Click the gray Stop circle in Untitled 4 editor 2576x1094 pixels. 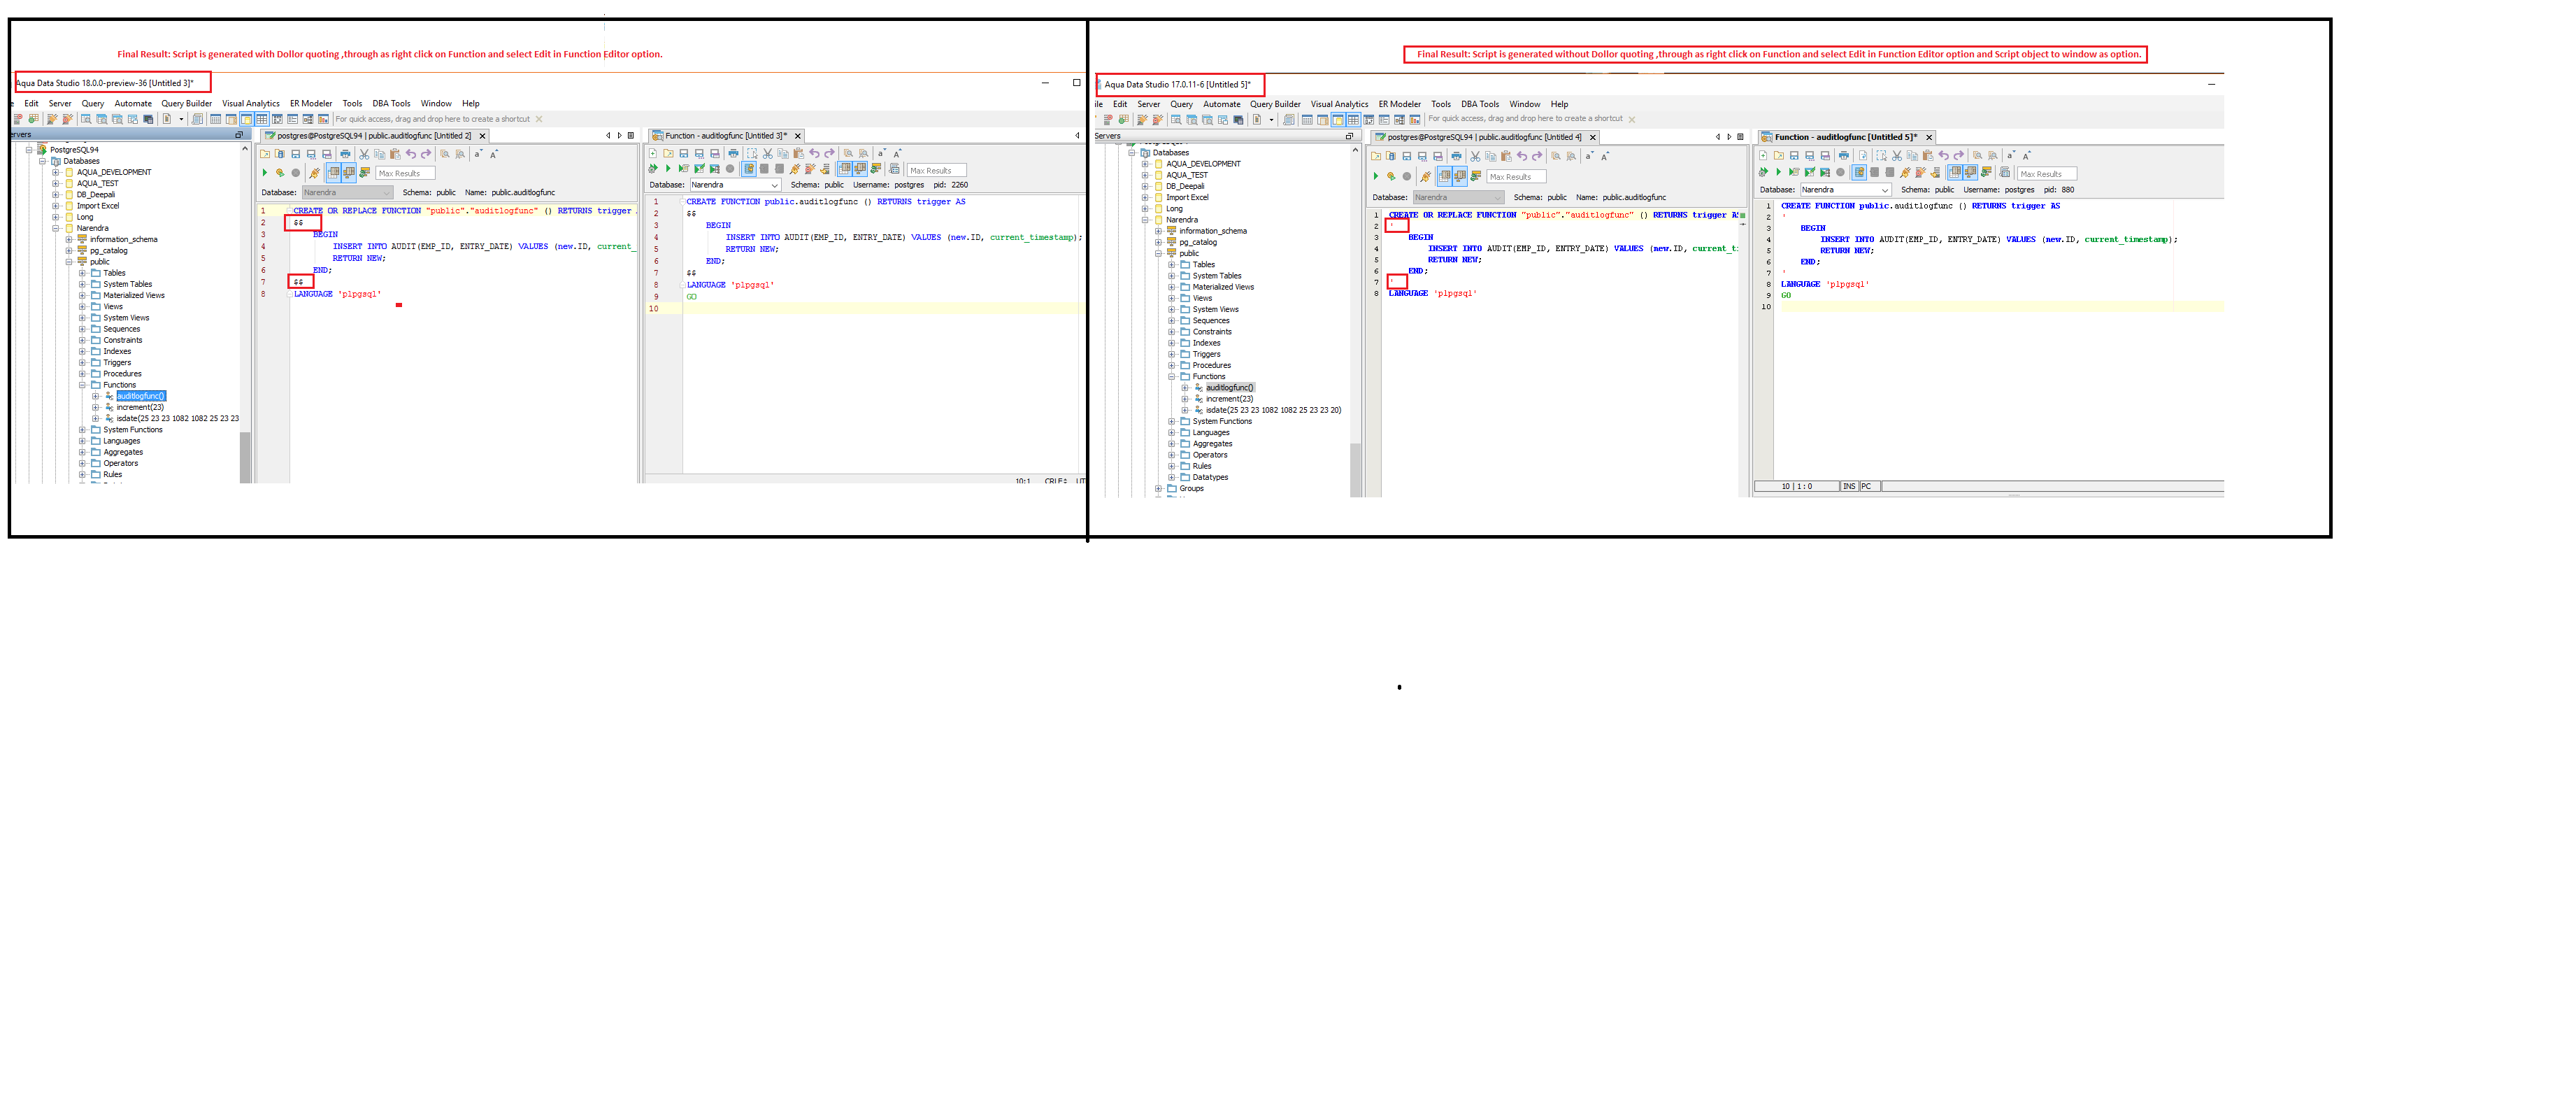pos(1406,177)
